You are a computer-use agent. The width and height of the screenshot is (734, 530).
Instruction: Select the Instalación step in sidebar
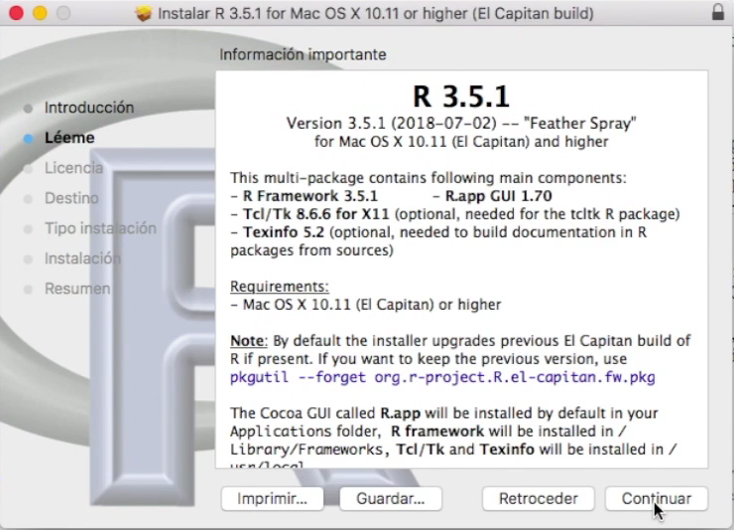82,258
